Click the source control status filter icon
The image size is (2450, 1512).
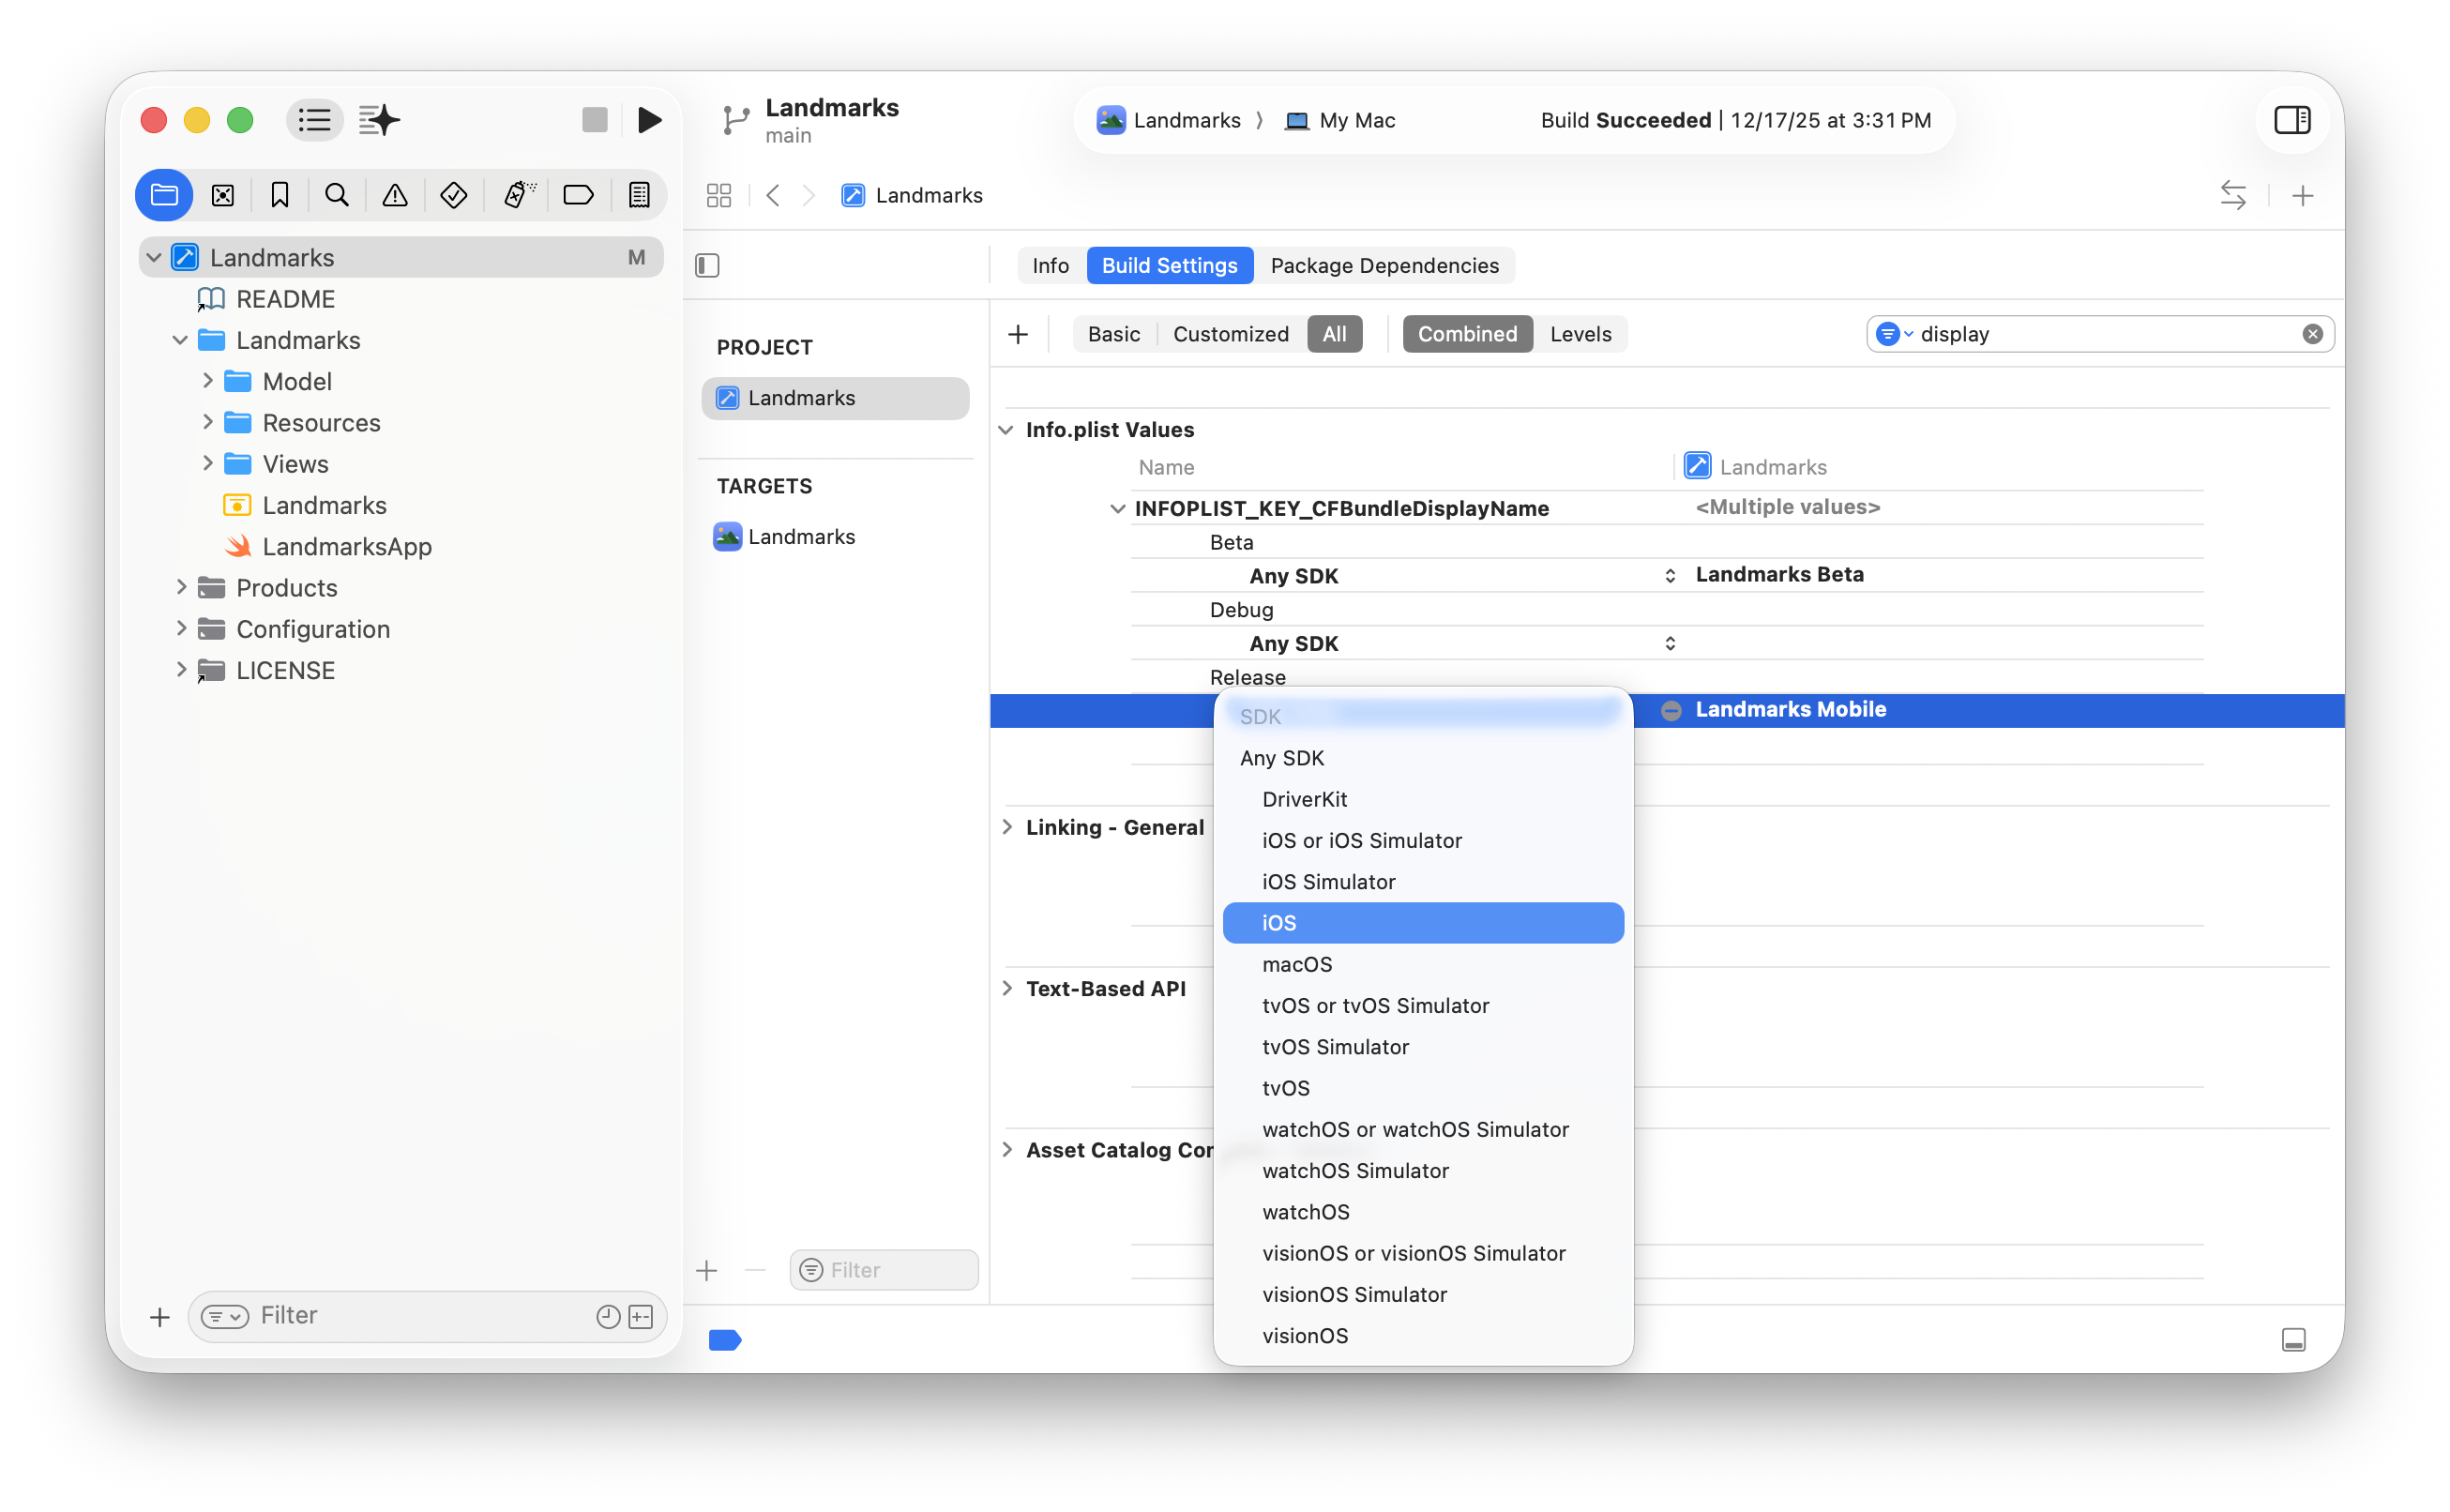click(x=642, y=1316)
